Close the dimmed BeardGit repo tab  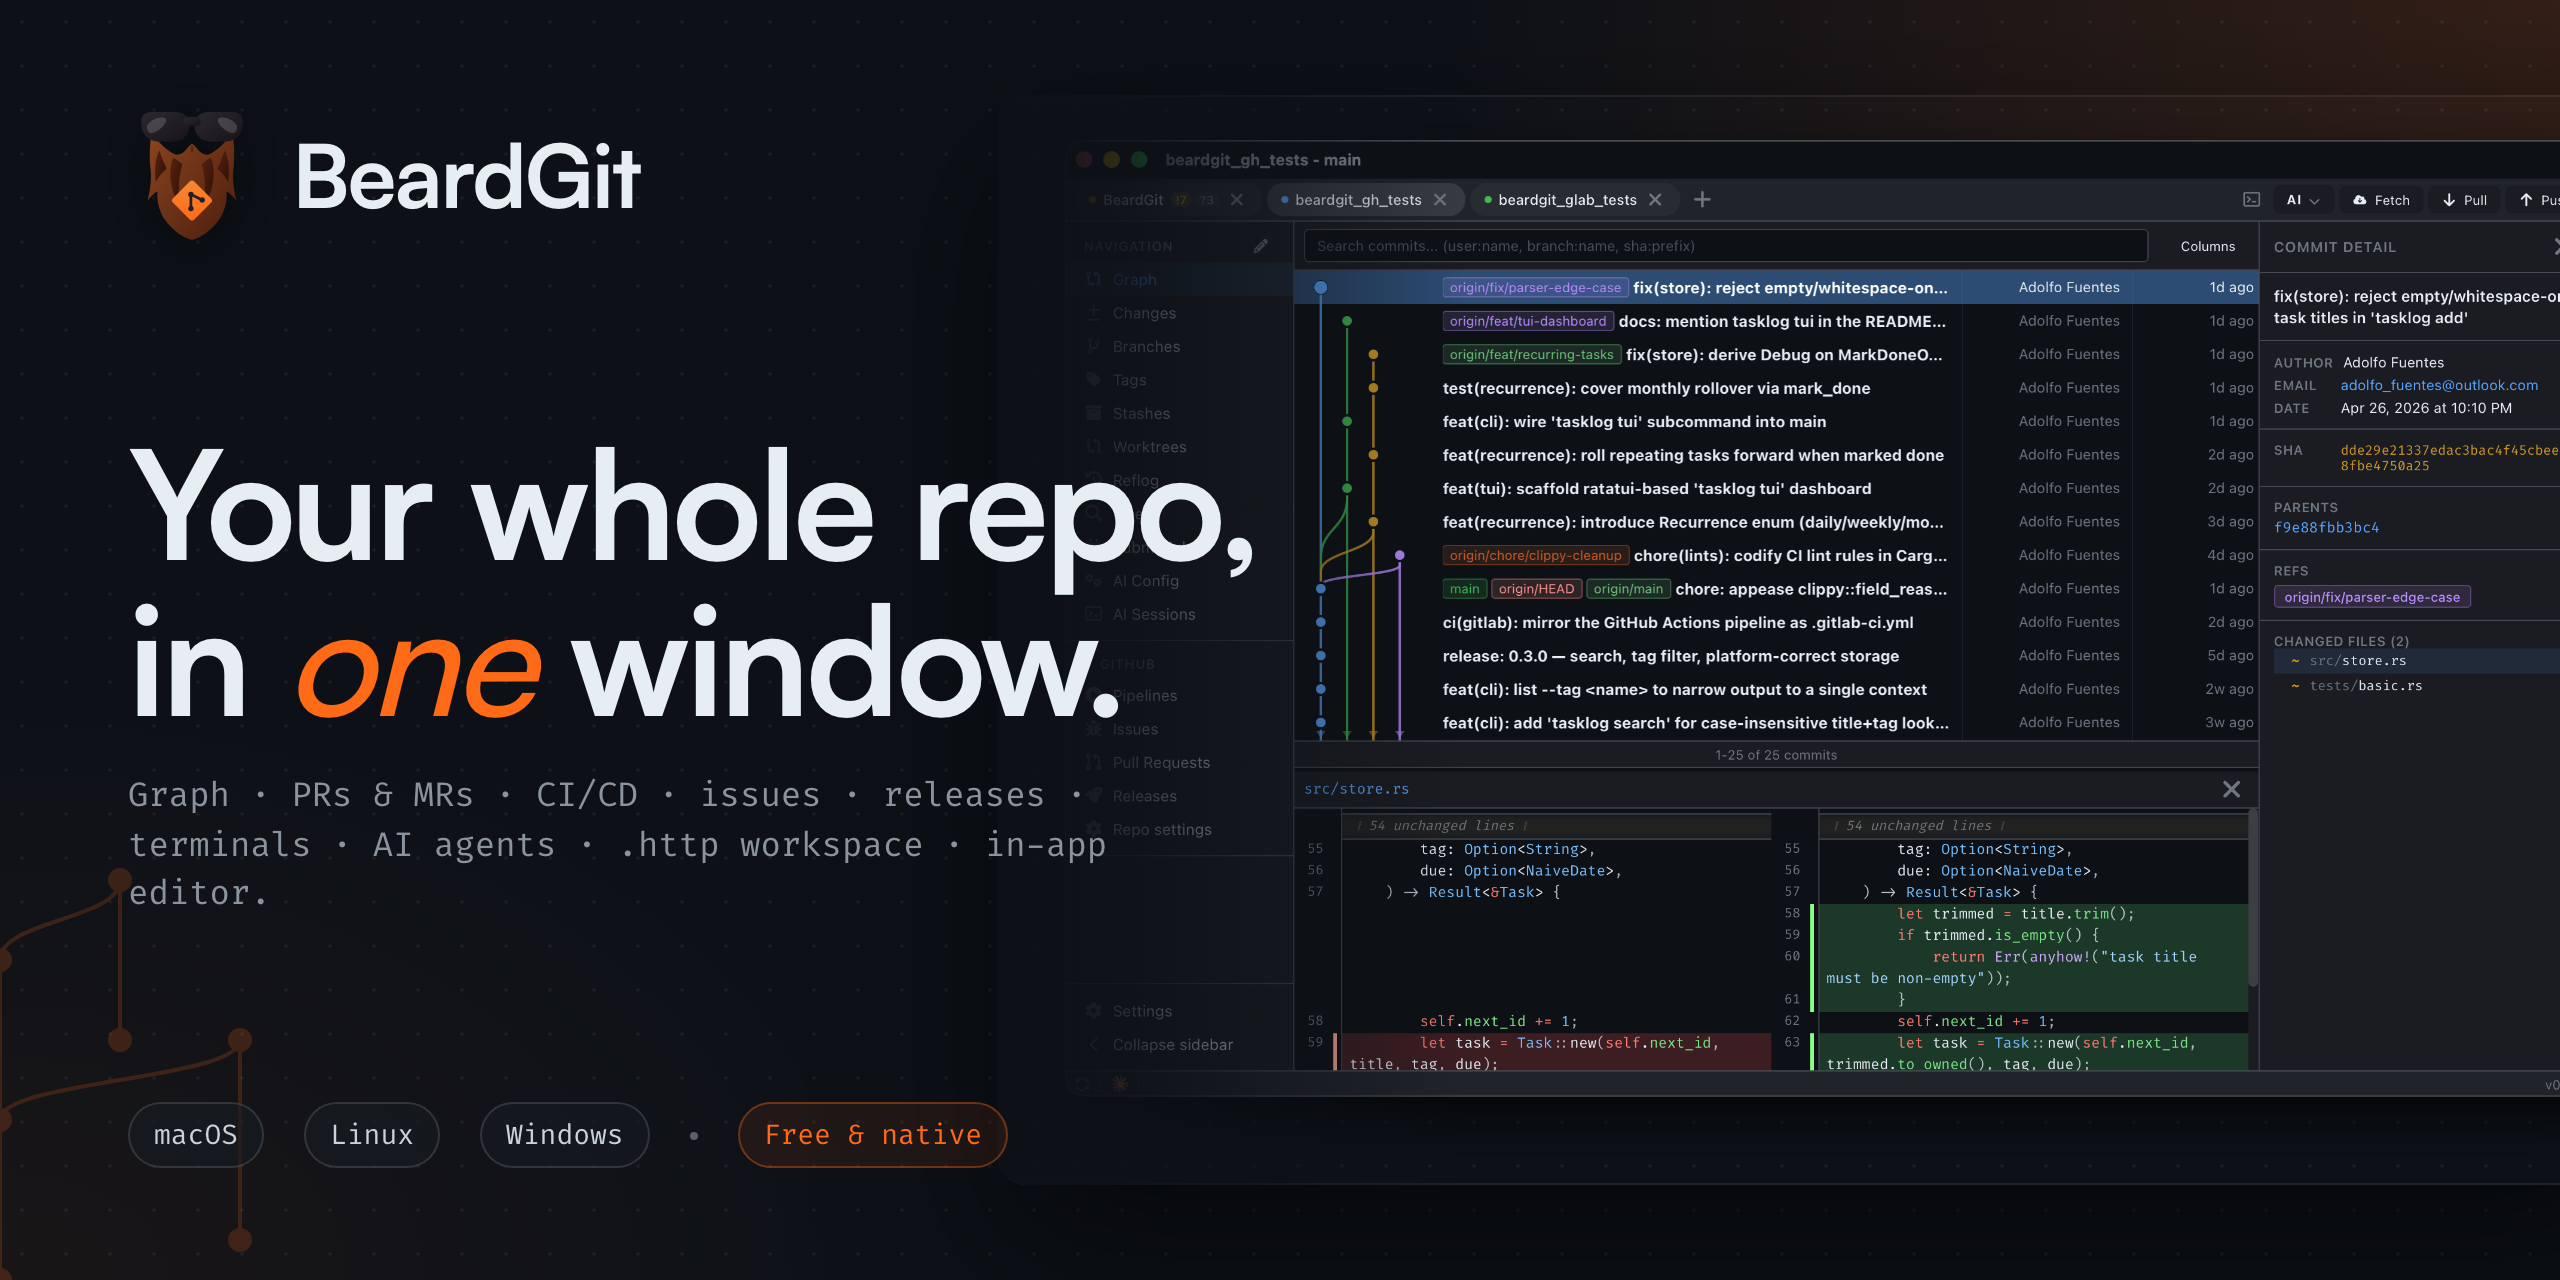[x=1237, y=200]
